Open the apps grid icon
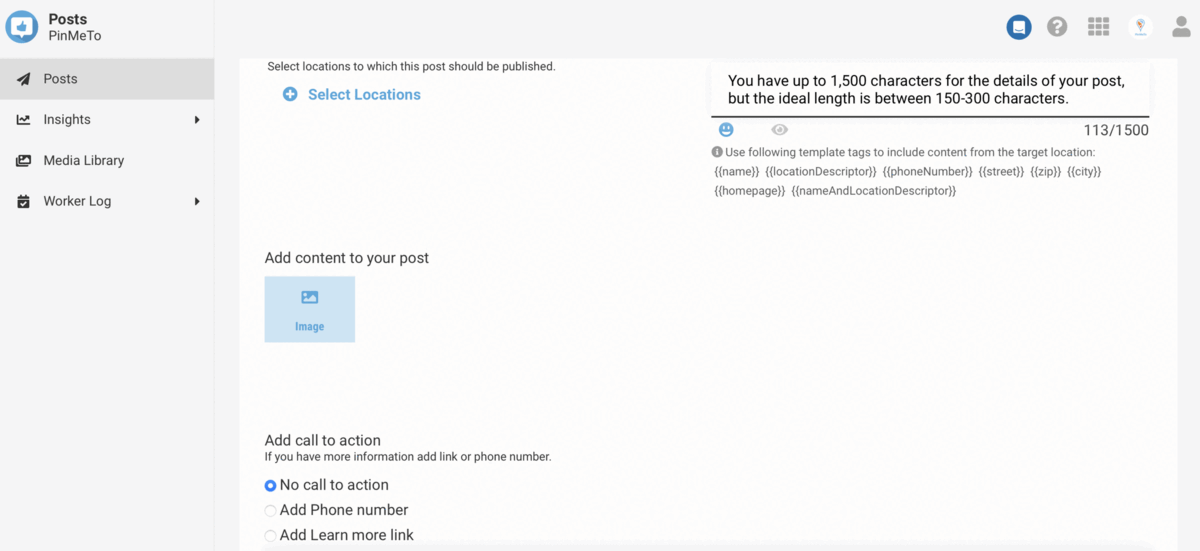Screen dimensions: 1200x551 point(1098,27)
